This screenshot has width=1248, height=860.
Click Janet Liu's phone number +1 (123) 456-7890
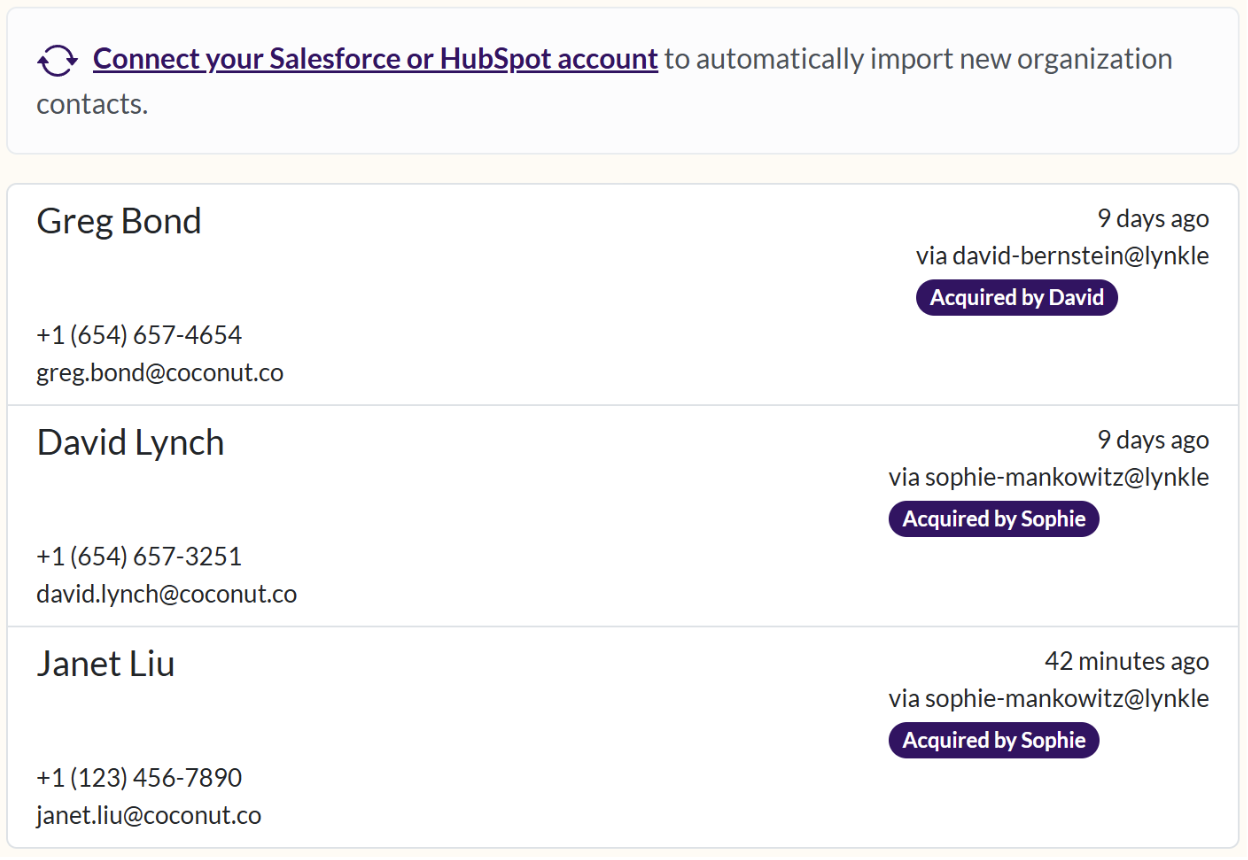point(139,778)
